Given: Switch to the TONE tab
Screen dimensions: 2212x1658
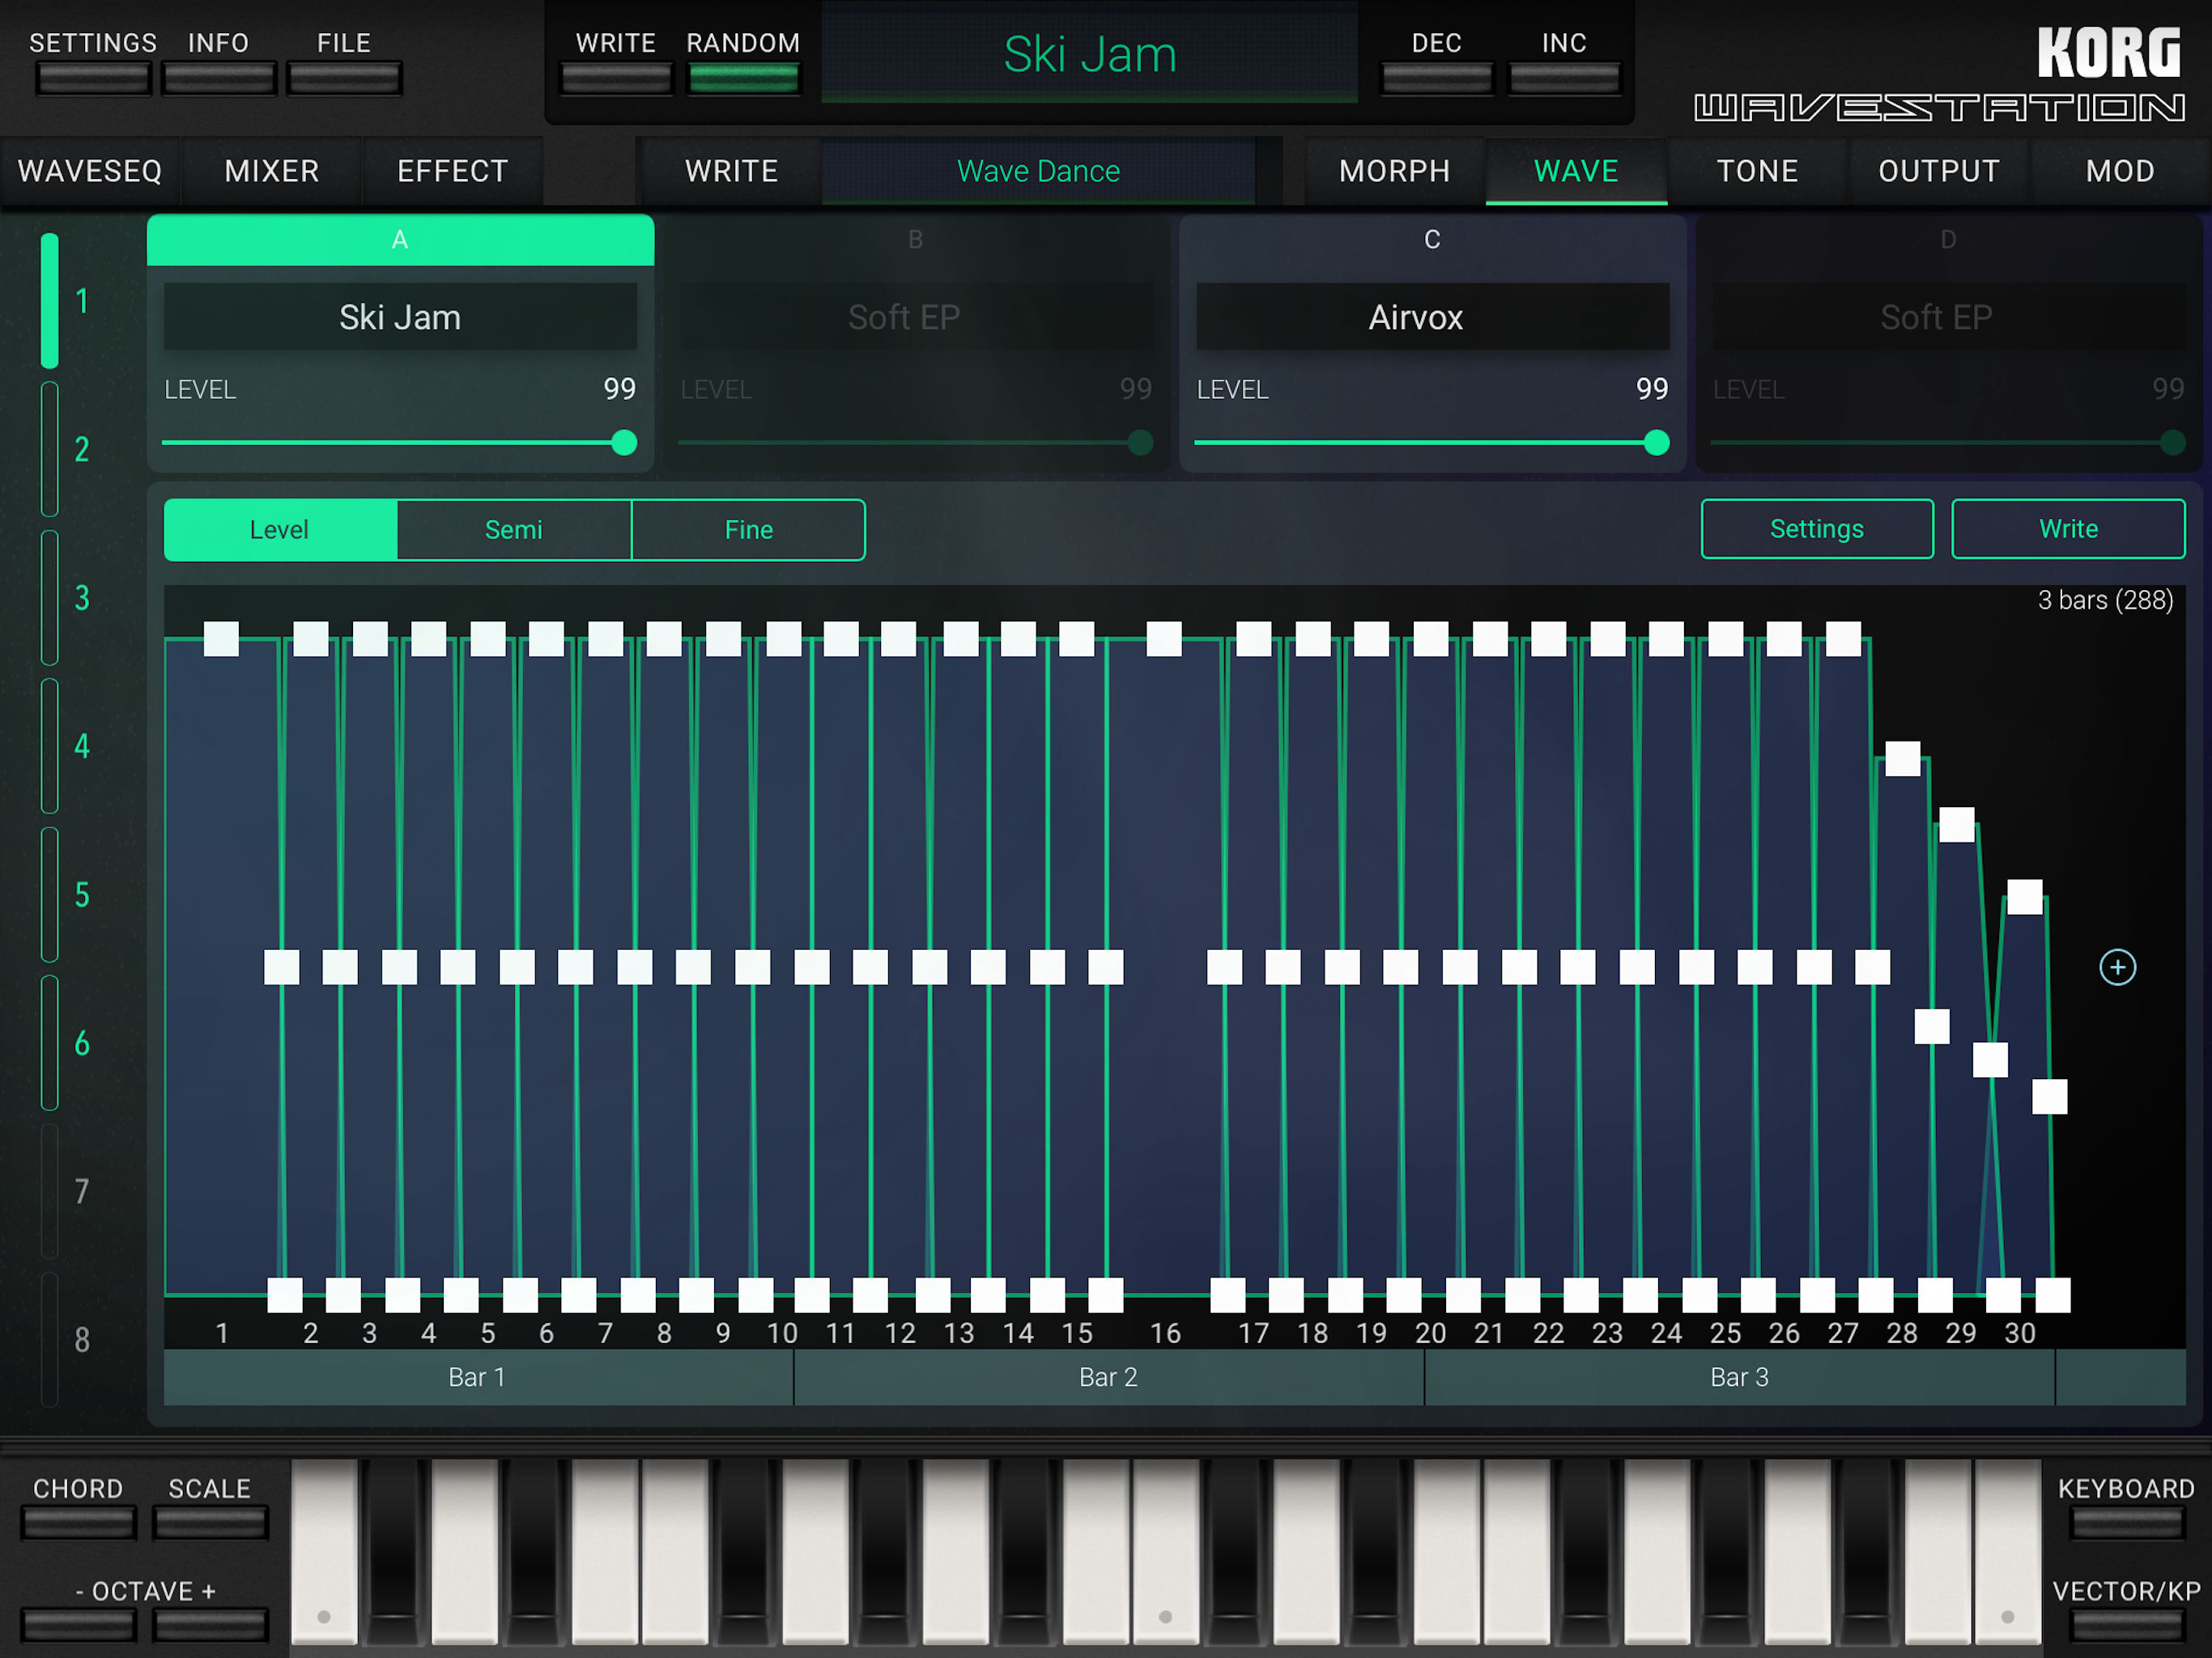Looking at the screenshot, I should [x=1757, y=171].
